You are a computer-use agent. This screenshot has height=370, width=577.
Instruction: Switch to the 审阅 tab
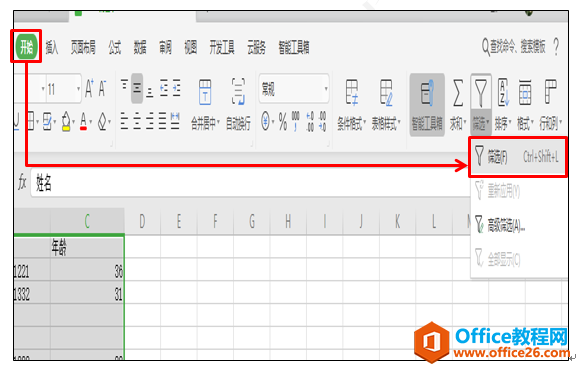(165, 47)
